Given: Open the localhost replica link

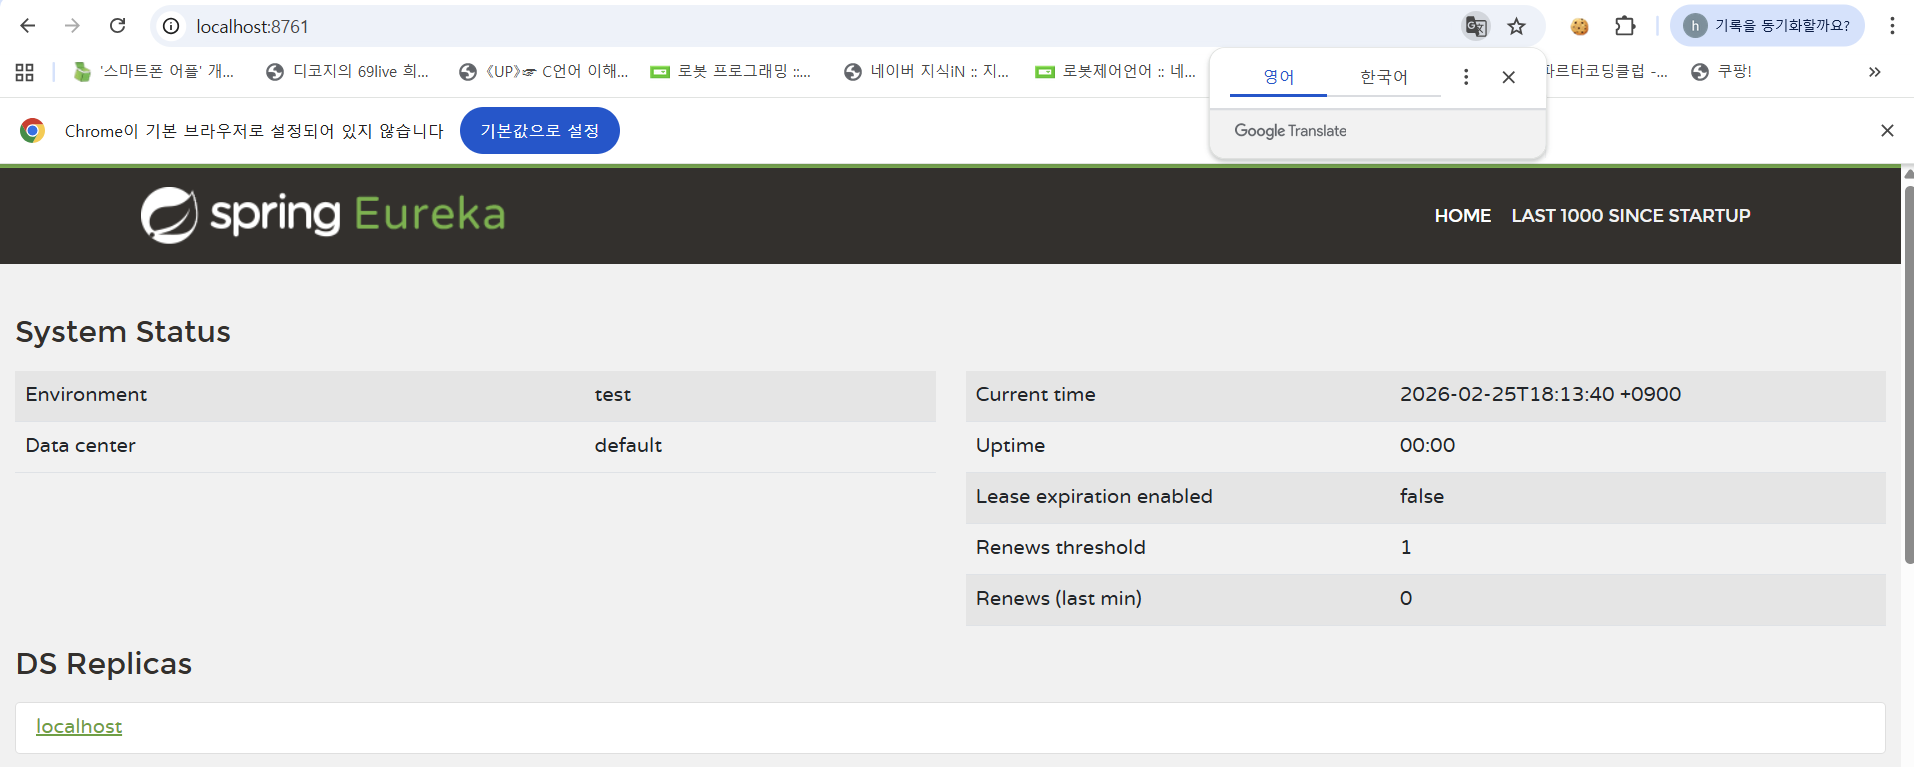Looking at the screenshot, I should [x=79, y=727].
